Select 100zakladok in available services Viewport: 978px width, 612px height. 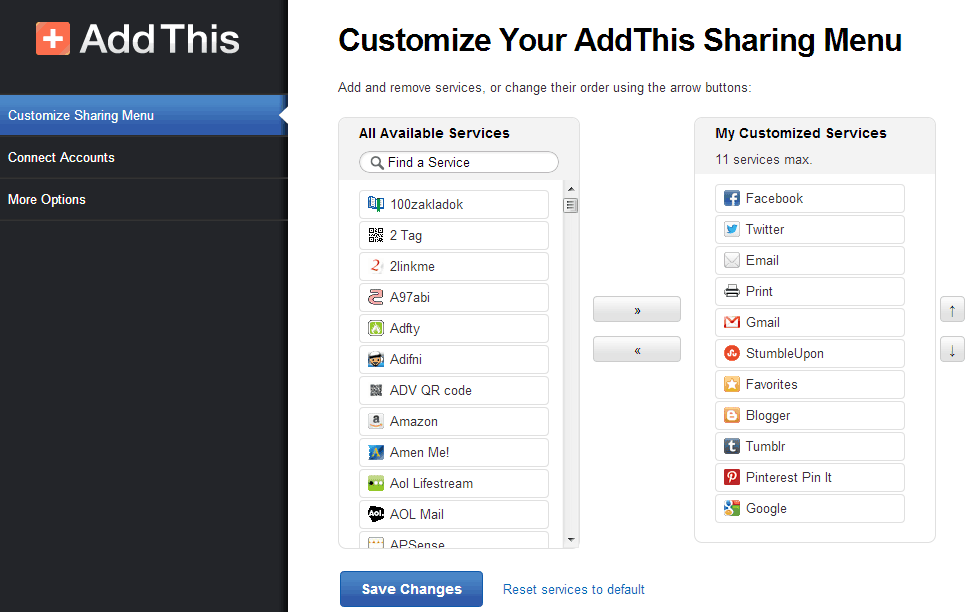point(454,204)
